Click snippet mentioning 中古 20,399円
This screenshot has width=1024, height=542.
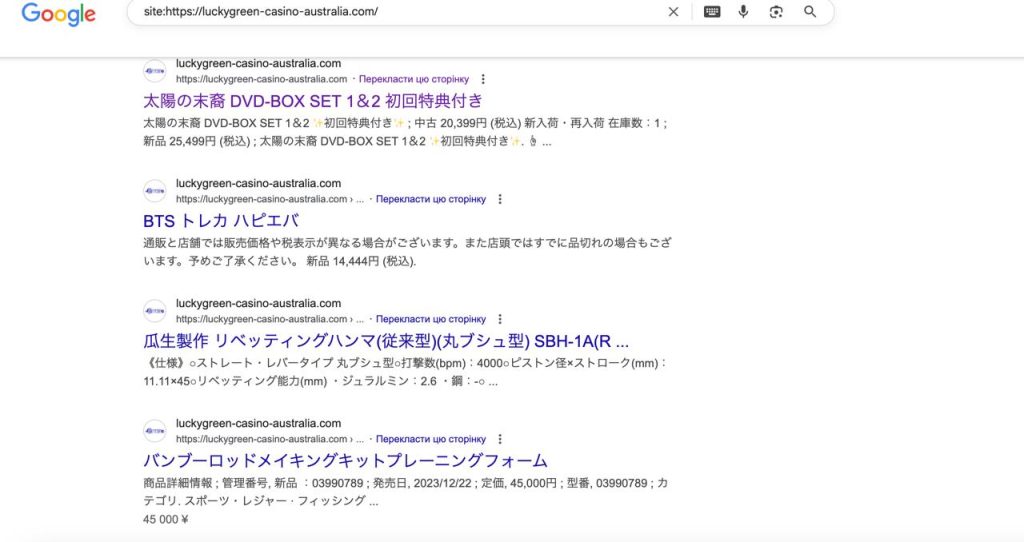click(405, 132)
